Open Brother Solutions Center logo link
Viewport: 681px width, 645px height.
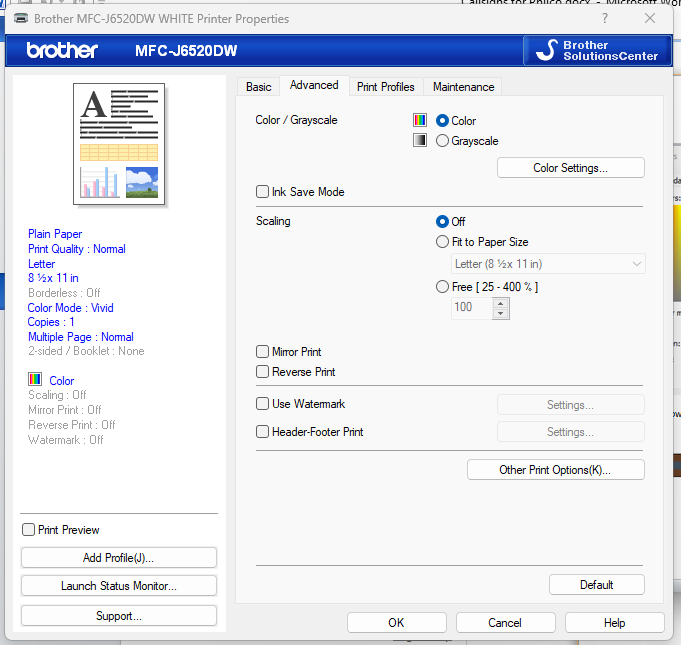(597, 50)
